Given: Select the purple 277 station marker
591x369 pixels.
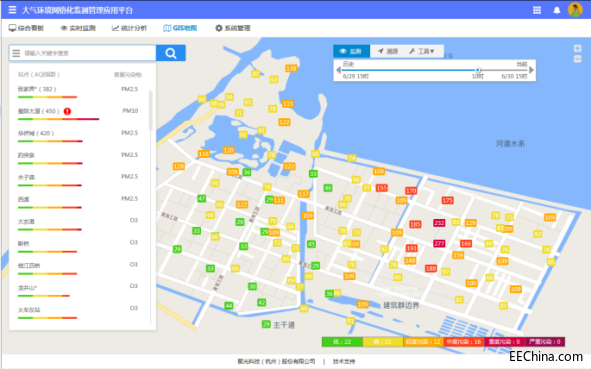Looking at the screenshot, I should pyautogui.click(x=439, y=243).
